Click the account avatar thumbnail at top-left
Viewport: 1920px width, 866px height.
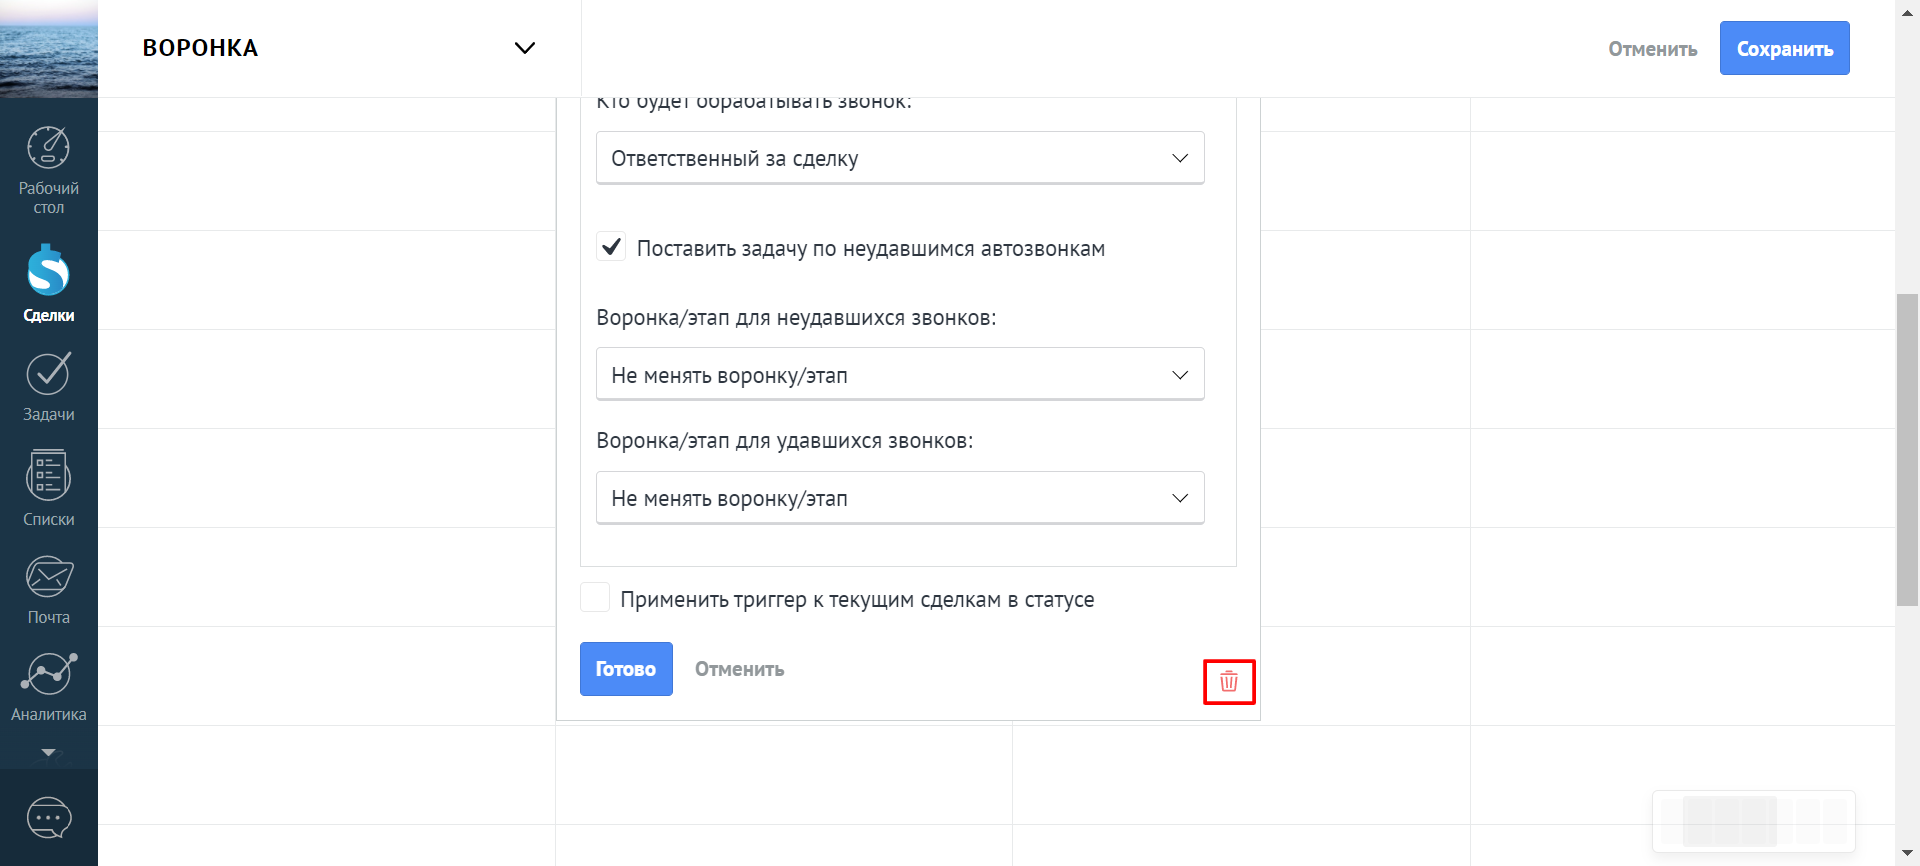point(48,48)
